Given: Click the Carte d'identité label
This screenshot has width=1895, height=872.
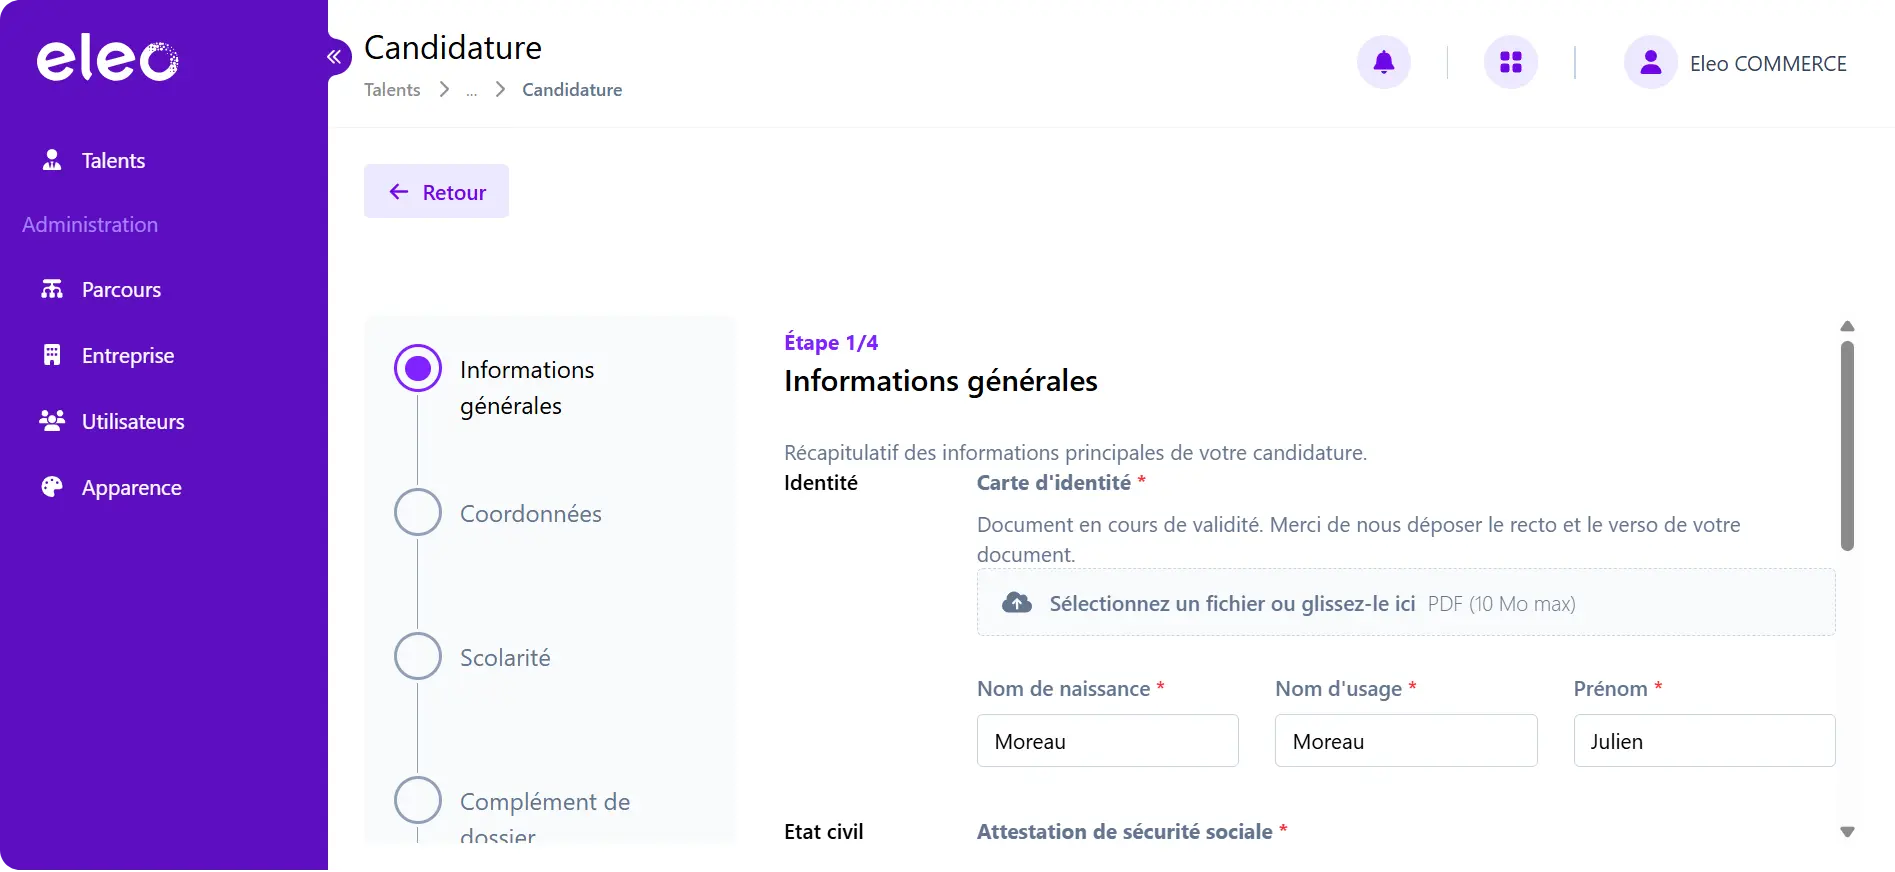Looking at the screenshot, I should click(x=1054, y=483).
